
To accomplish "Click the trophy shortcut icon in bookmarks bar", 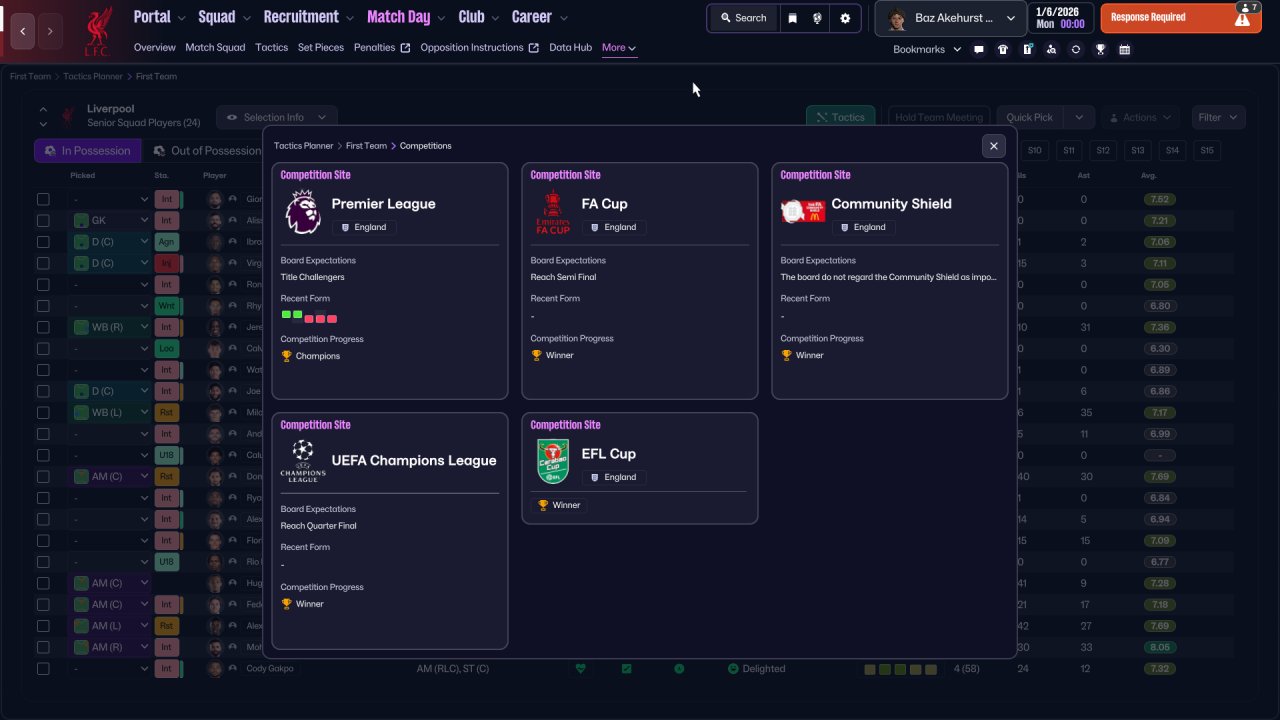I will (x=1100, y=49).
